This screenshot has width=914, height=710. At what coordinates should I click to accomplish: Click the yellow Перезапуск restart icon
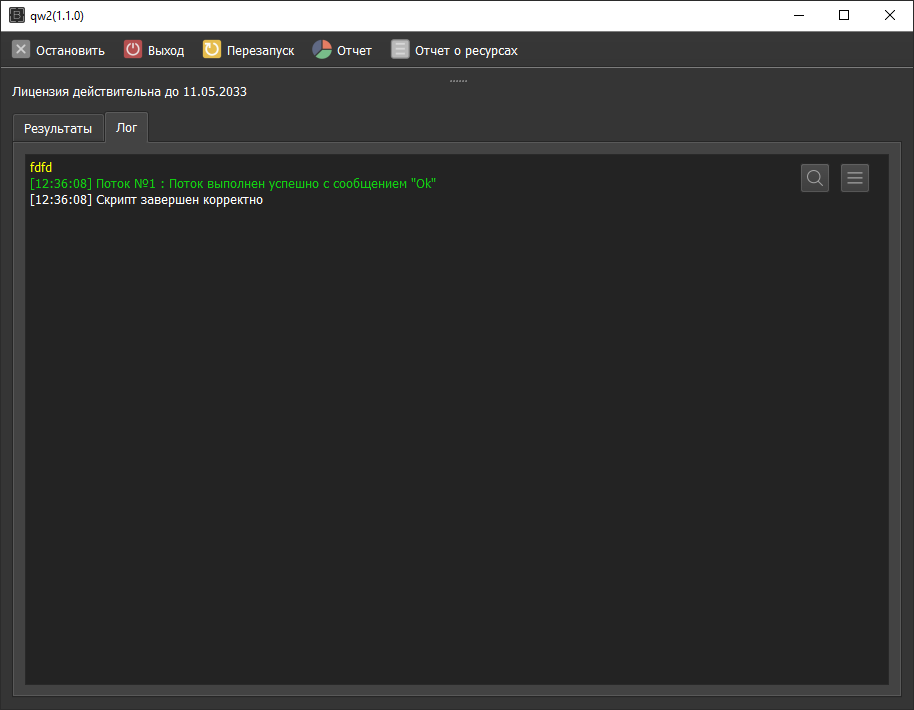click(212, 50)
